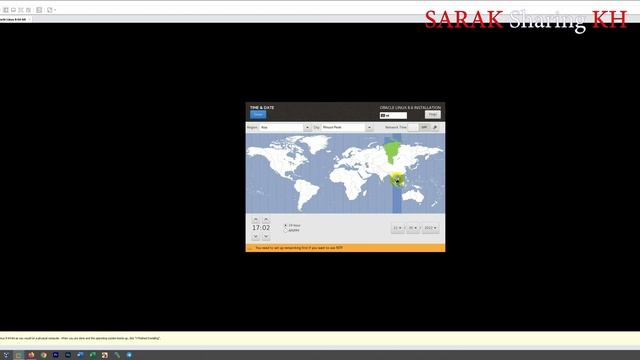Close the Oracle Linux VM tab
The width and height of the screenshot is (640, 360).
tap(29, 19)
